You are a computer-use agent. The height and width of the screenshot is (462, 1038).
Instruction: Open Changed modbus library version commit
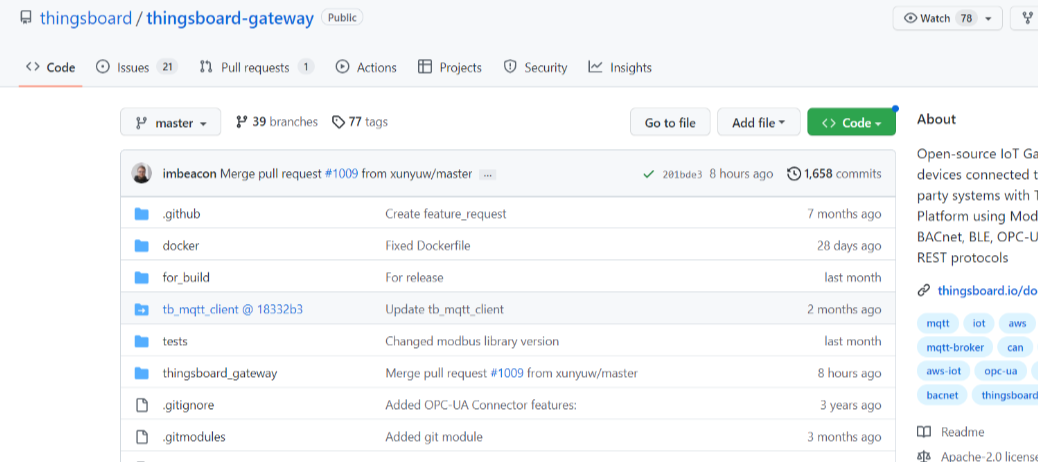(472, 341)
